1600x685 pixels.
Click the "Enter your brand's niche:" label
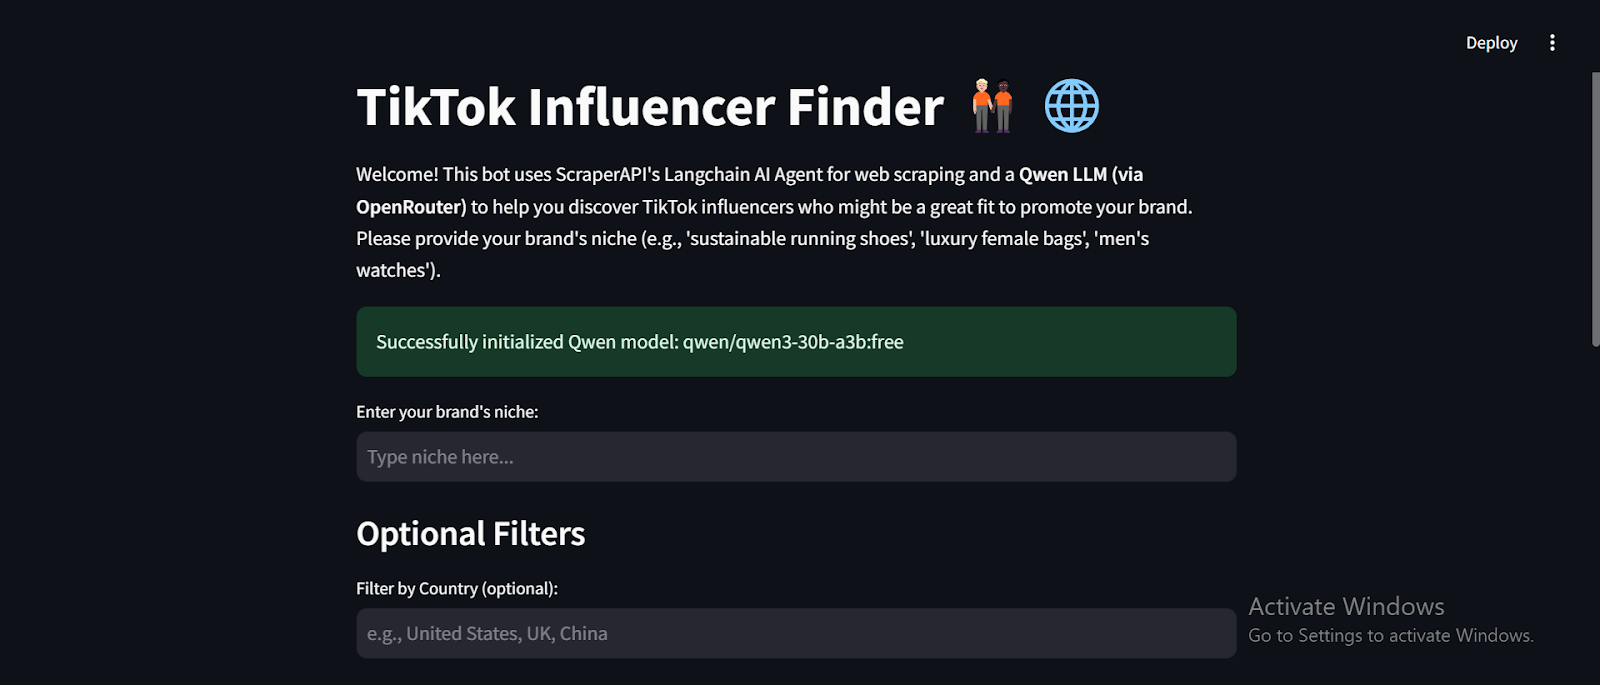pos(447,412)
